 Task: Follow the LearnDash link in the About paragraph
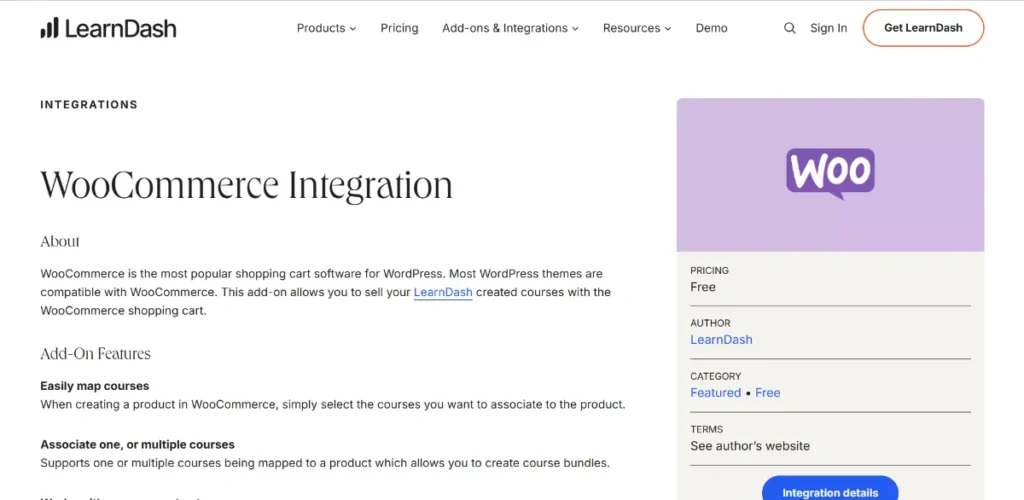click(x=443, y=292)
